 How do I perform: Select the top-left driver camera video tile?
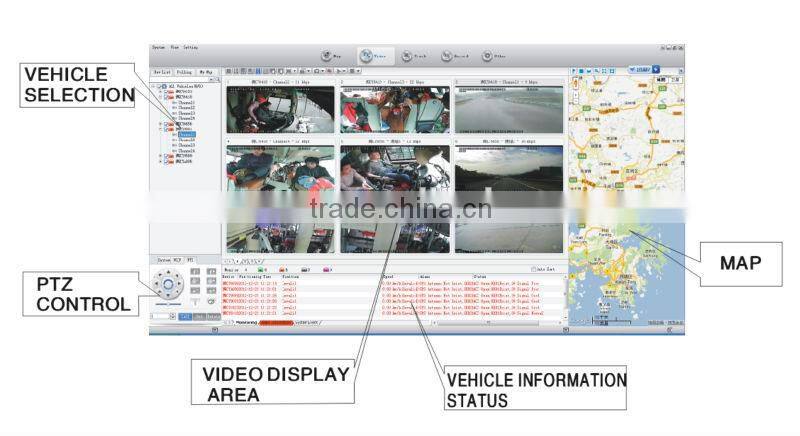pos(265,109)
